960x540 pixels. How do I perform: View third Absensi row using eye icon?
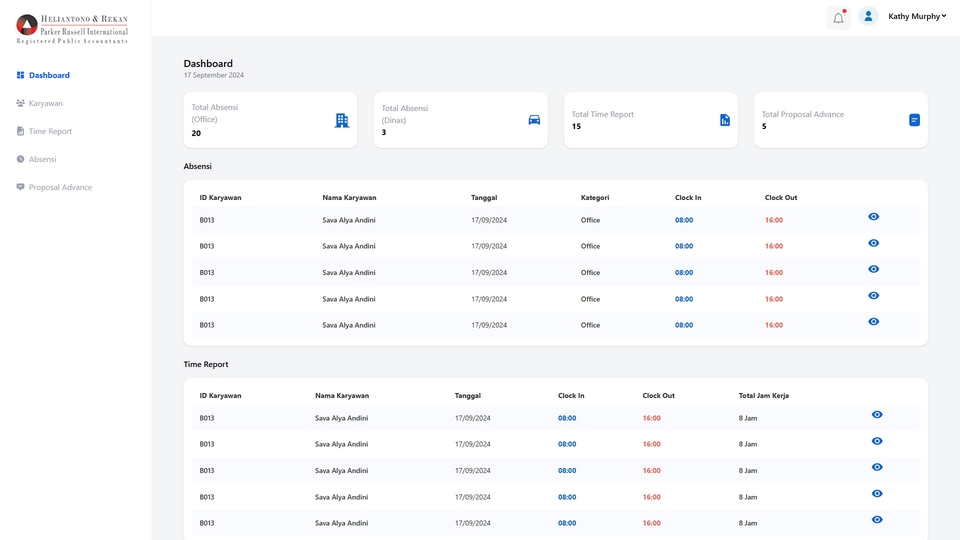(x=873, y=269)
